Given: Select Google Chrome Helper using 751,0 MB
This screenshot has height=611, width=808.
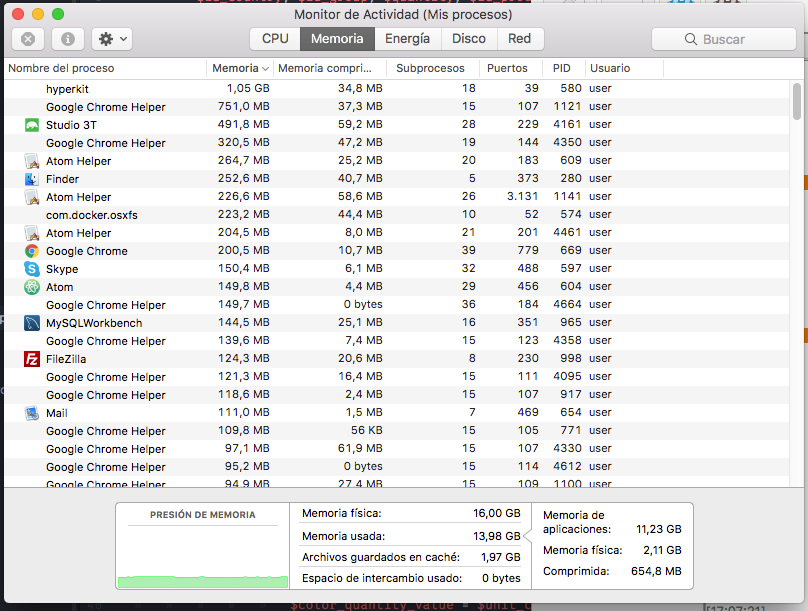Looking at the screenshot, I should click(x=397, y=107).
